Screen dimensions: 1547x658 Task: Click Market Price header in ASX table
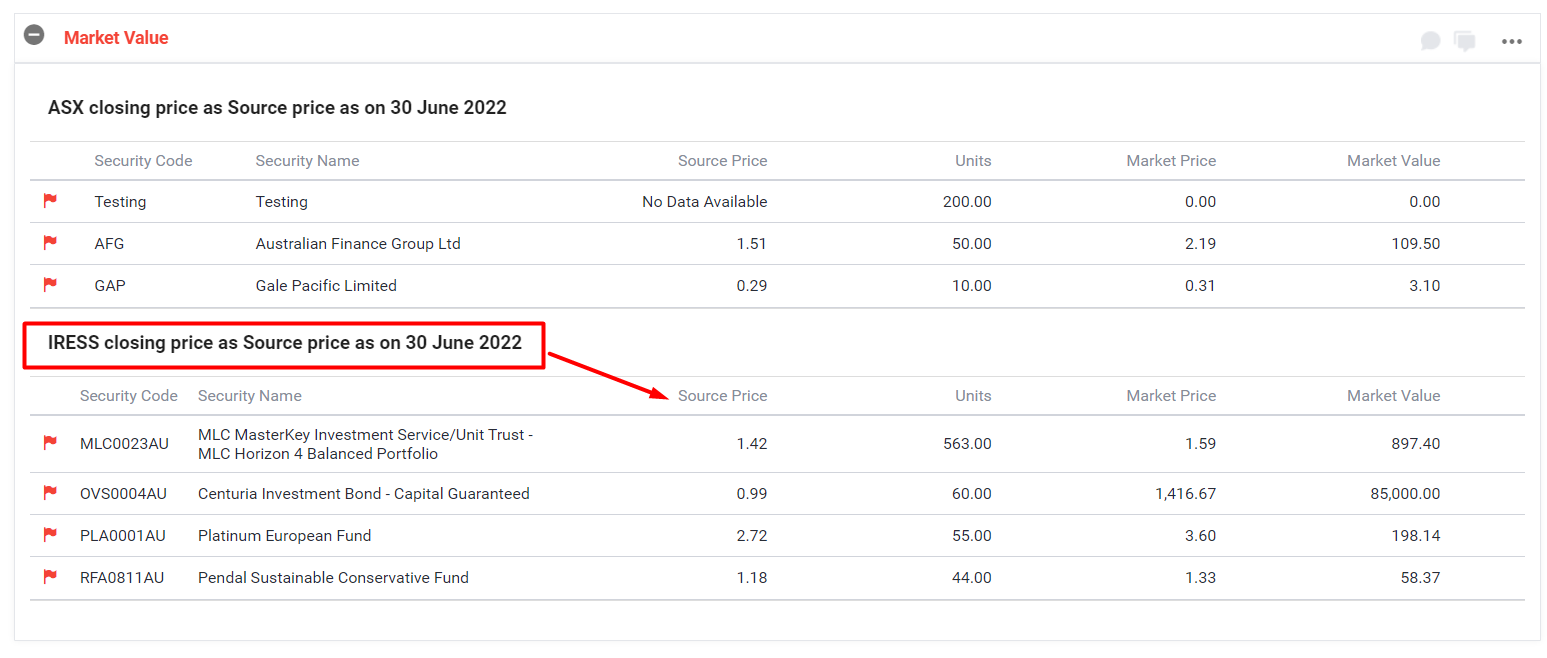1171,161
